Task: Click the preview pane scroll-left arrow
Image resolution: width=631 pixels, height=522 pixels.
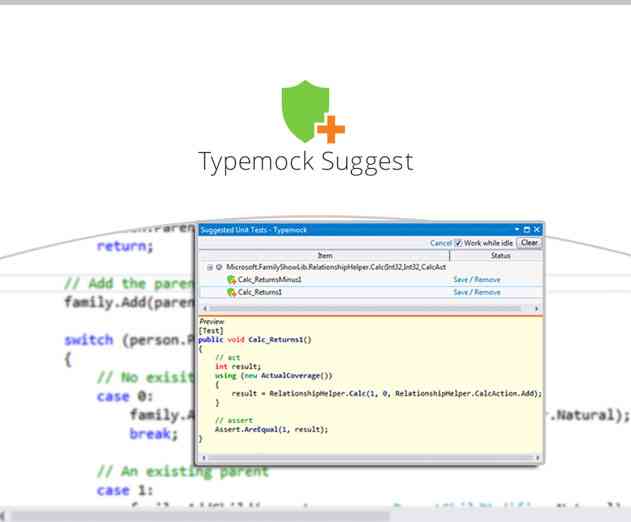Action: [204, 458]
